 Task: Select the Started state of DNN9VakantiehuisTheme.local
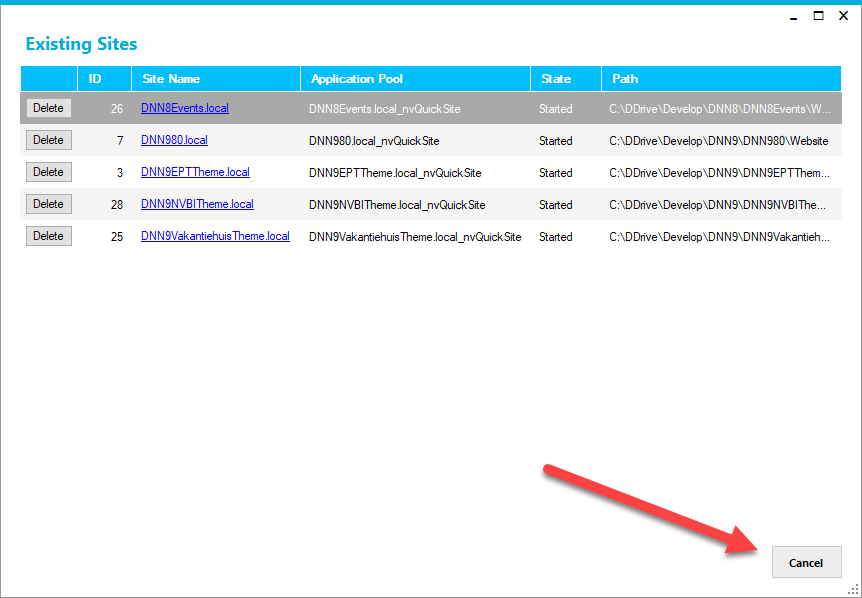pyautogui.click(x=566, y=236)
